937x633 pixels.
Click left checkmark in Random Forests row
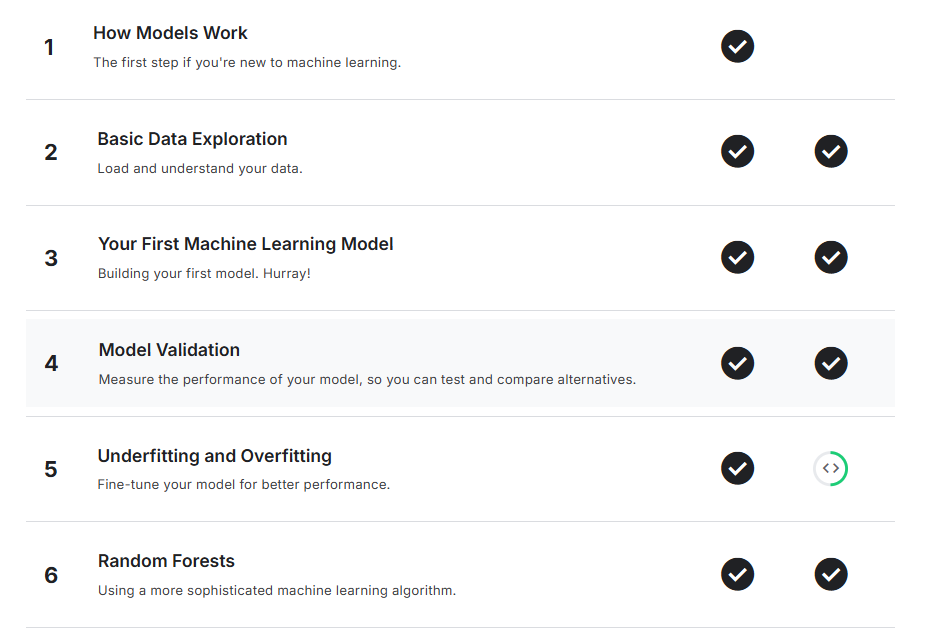[737, 574]
